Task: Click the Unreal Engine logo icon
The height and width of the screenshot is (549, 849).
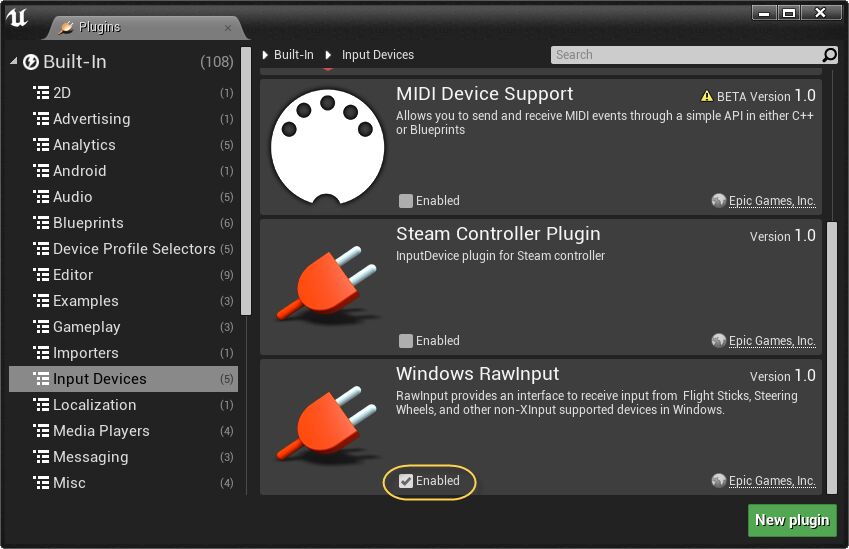Action: [17, 19]
